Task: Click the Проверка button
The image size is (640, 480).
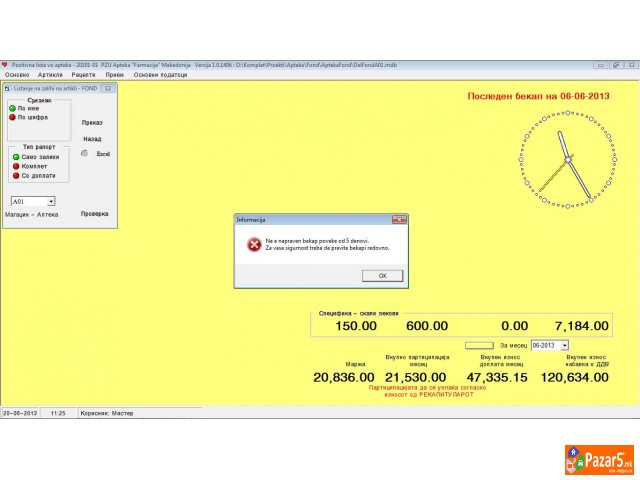Action: coord(94,213)
